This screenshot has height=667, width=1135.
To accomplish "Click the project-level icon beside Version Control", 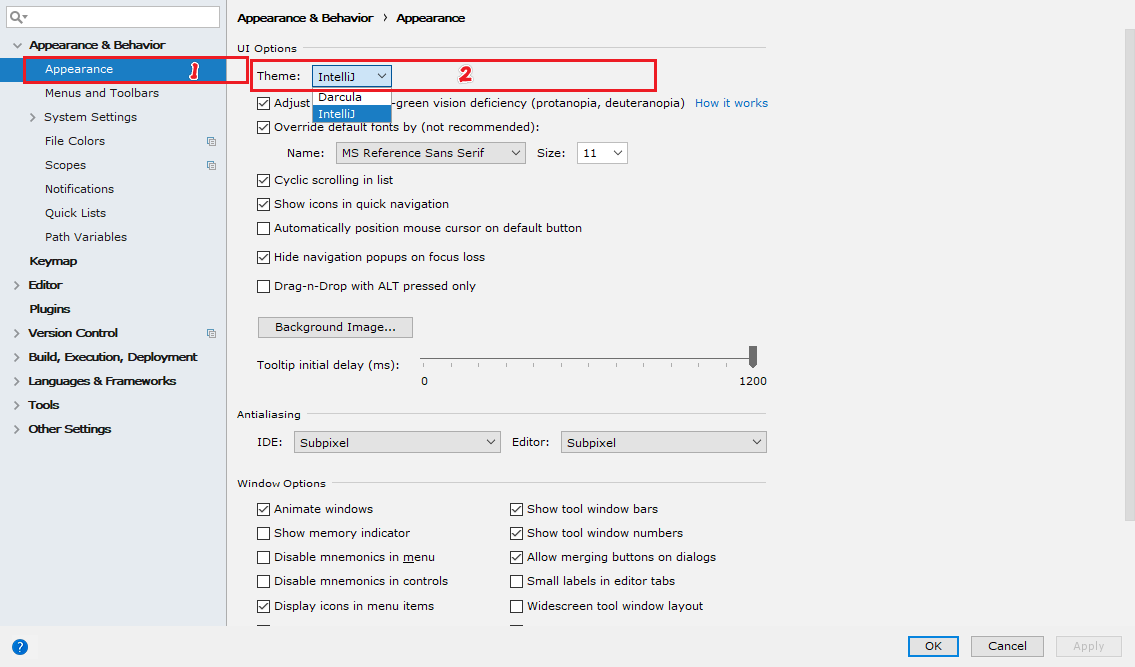I will click(211, 333).
